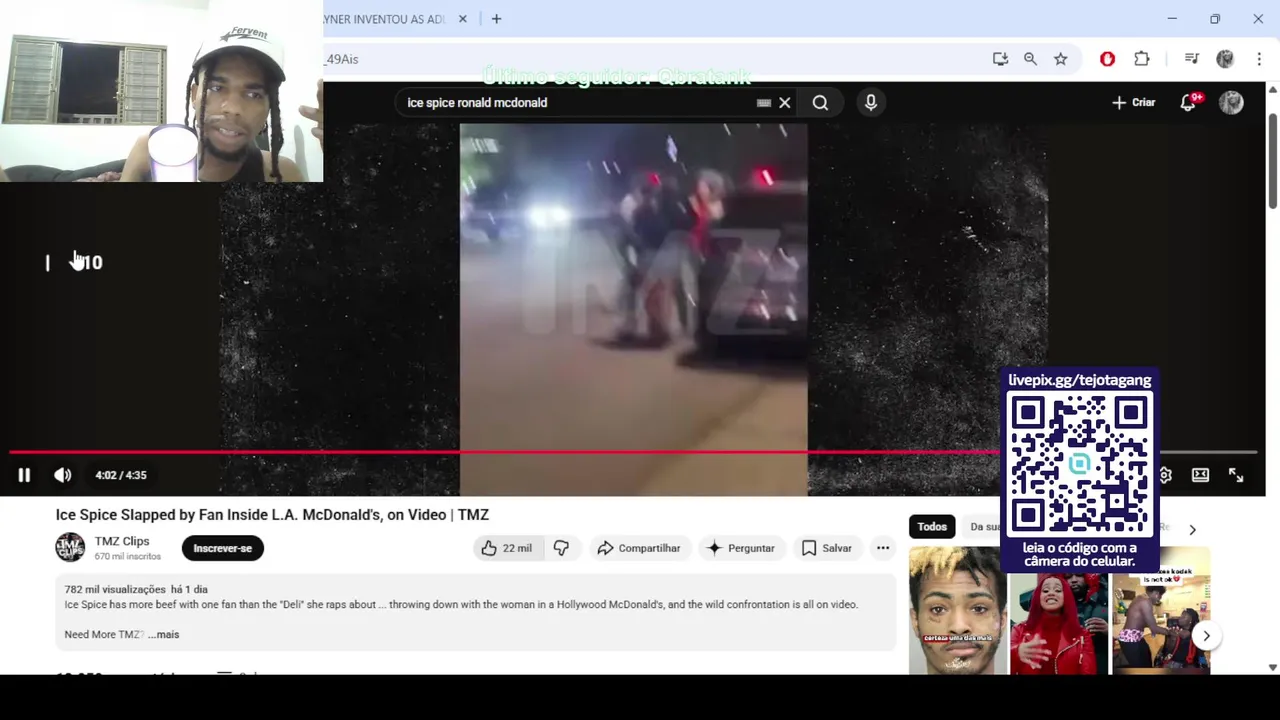The width and height of the screenshot is (1280, 720).
Task: Pause the video with the pause button
Action: 24,475
